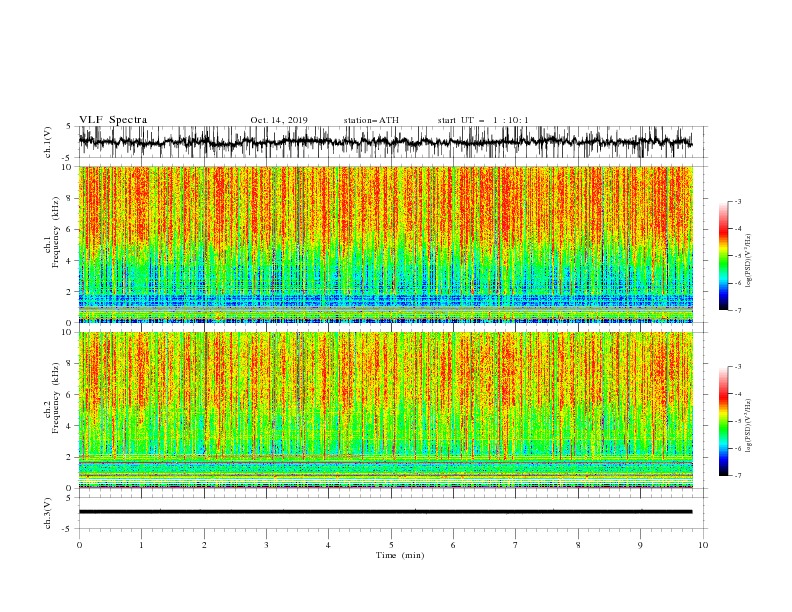This screenshot has width=792, height=612.
Task: Click the "-3" tick on ch.1 color bar
Action: coord(737,201)
